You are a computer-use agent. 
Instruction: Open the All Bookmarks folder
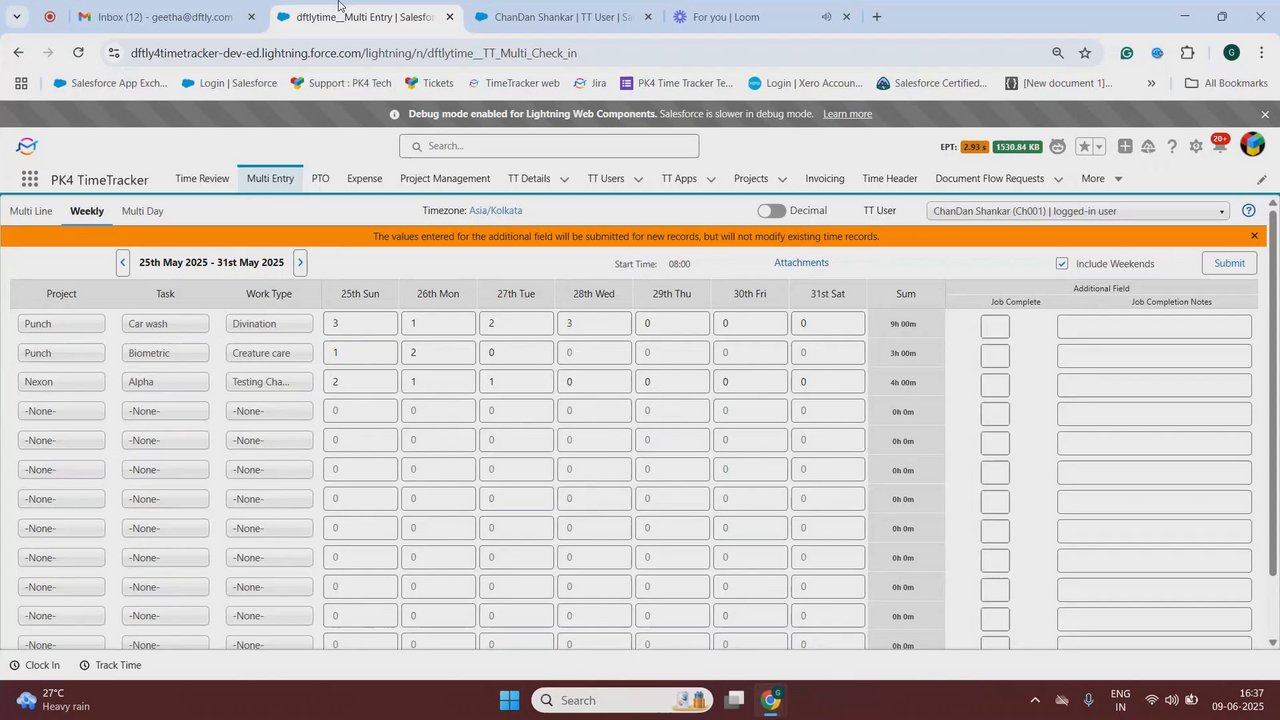[1226, 84]
